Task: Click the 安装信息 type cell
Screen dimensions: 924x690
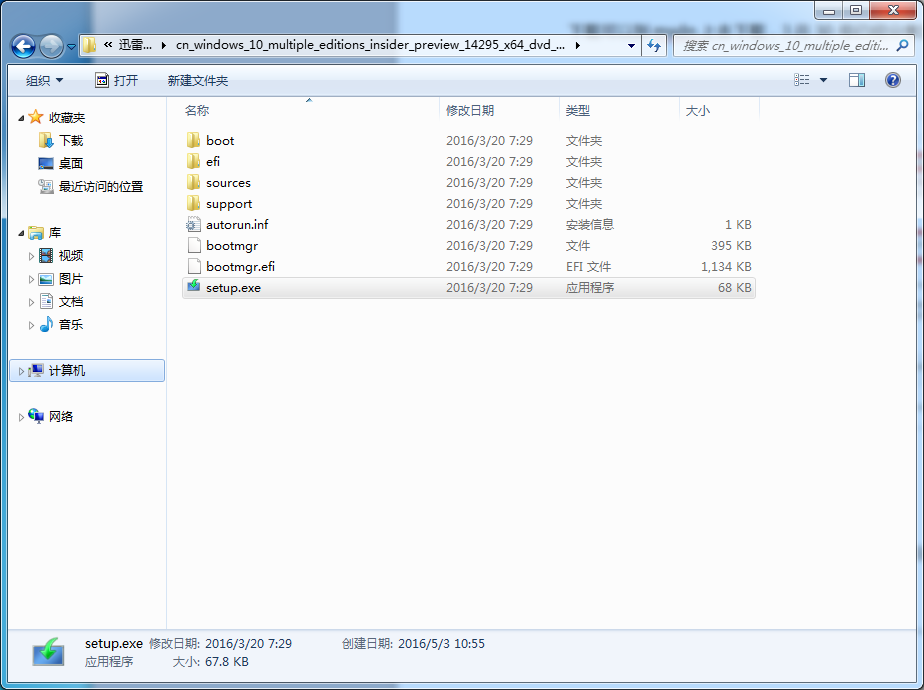Action: [x=590, y=225]
